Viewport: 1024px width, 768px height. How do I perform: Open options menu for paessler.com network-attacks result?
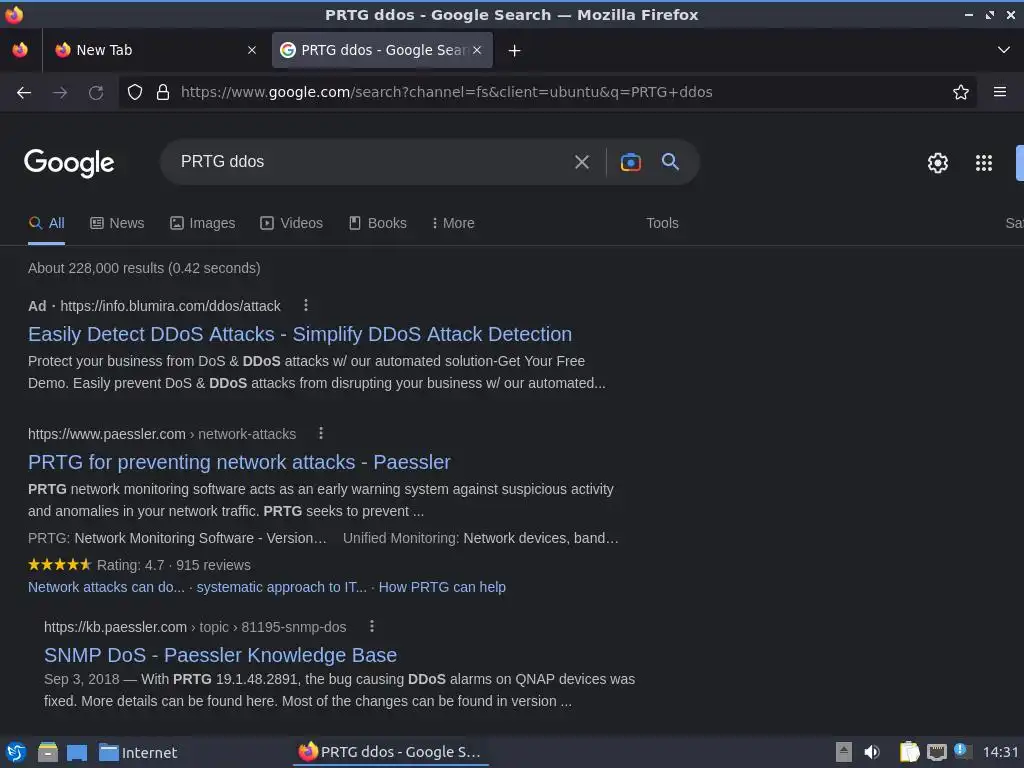[x=321, y=433]
